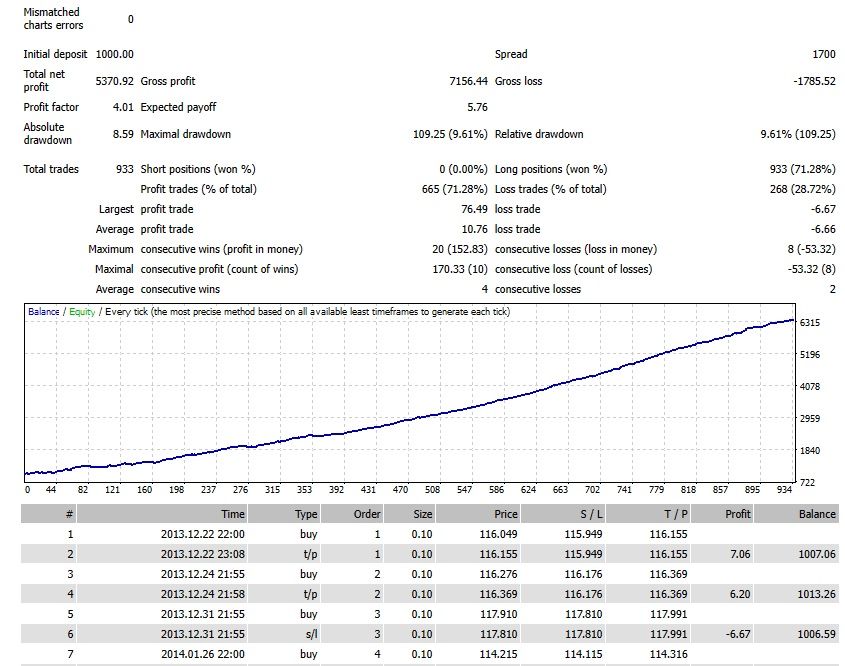Select time cell 2014.01.26 22:00
845x666 pixels.
point(203,654)
